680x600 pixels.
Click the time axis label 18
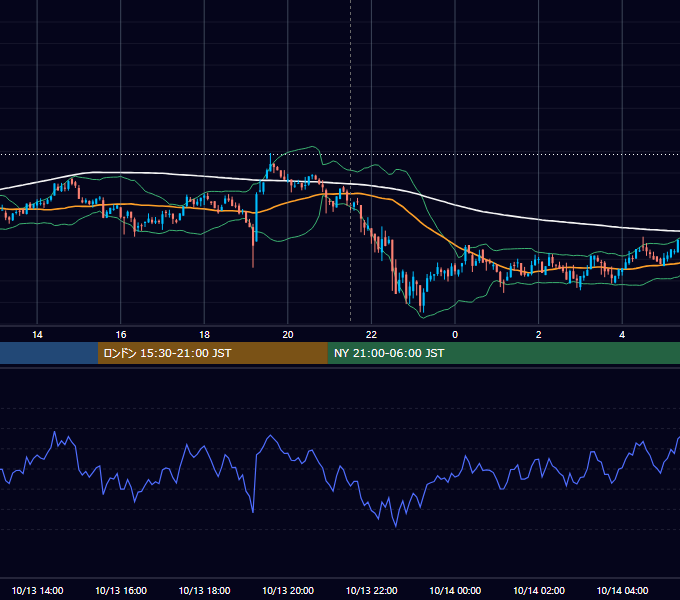point(204,335)
